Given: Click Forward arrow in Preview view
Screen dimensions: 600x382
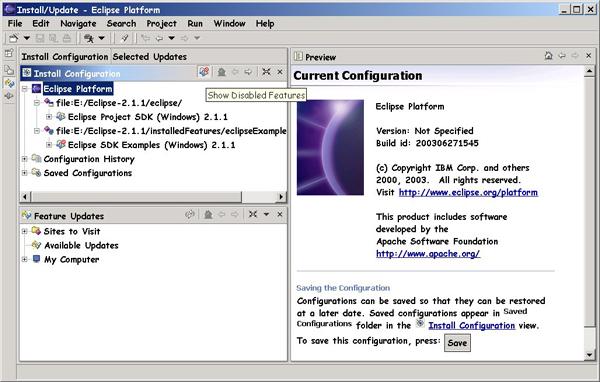Looking at the screenshot, I should (575, 56).
